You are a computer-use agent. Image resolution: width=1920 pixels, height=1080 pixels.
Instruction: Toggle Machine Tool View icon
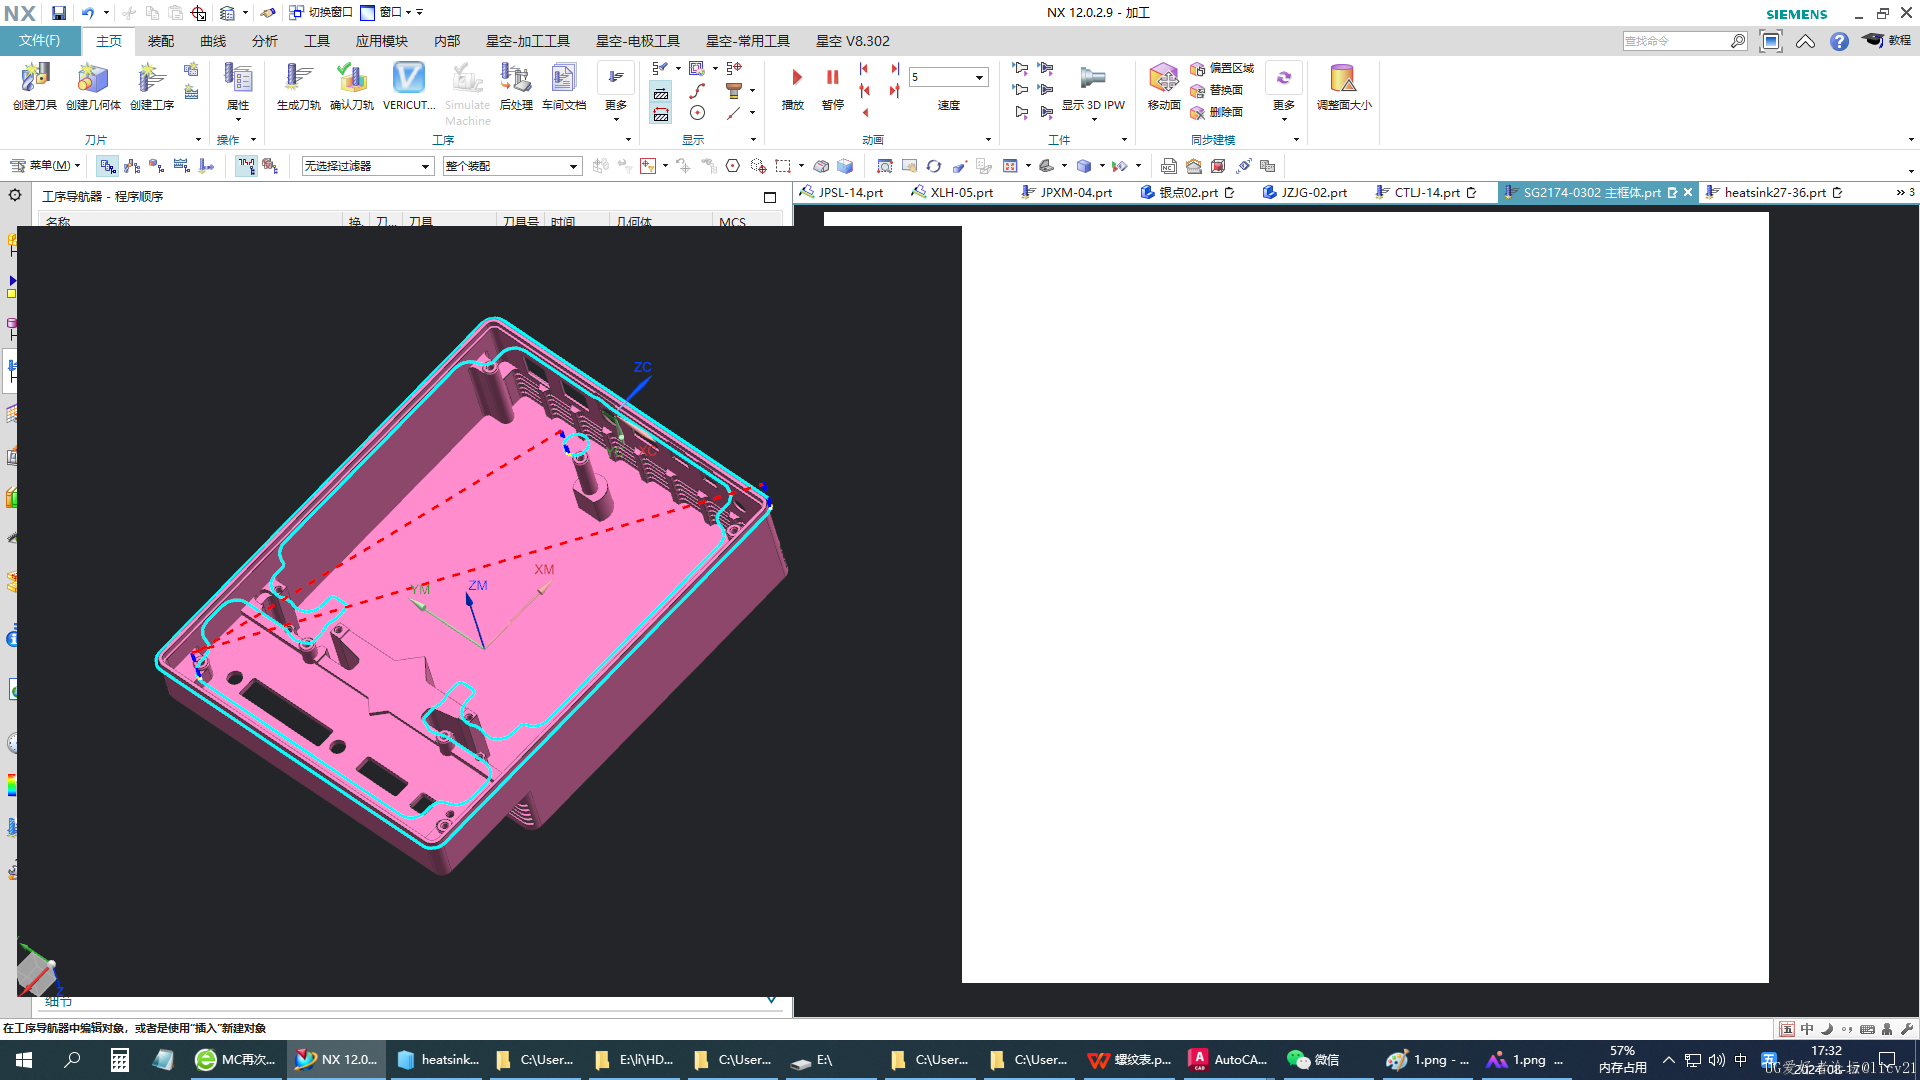132,166
